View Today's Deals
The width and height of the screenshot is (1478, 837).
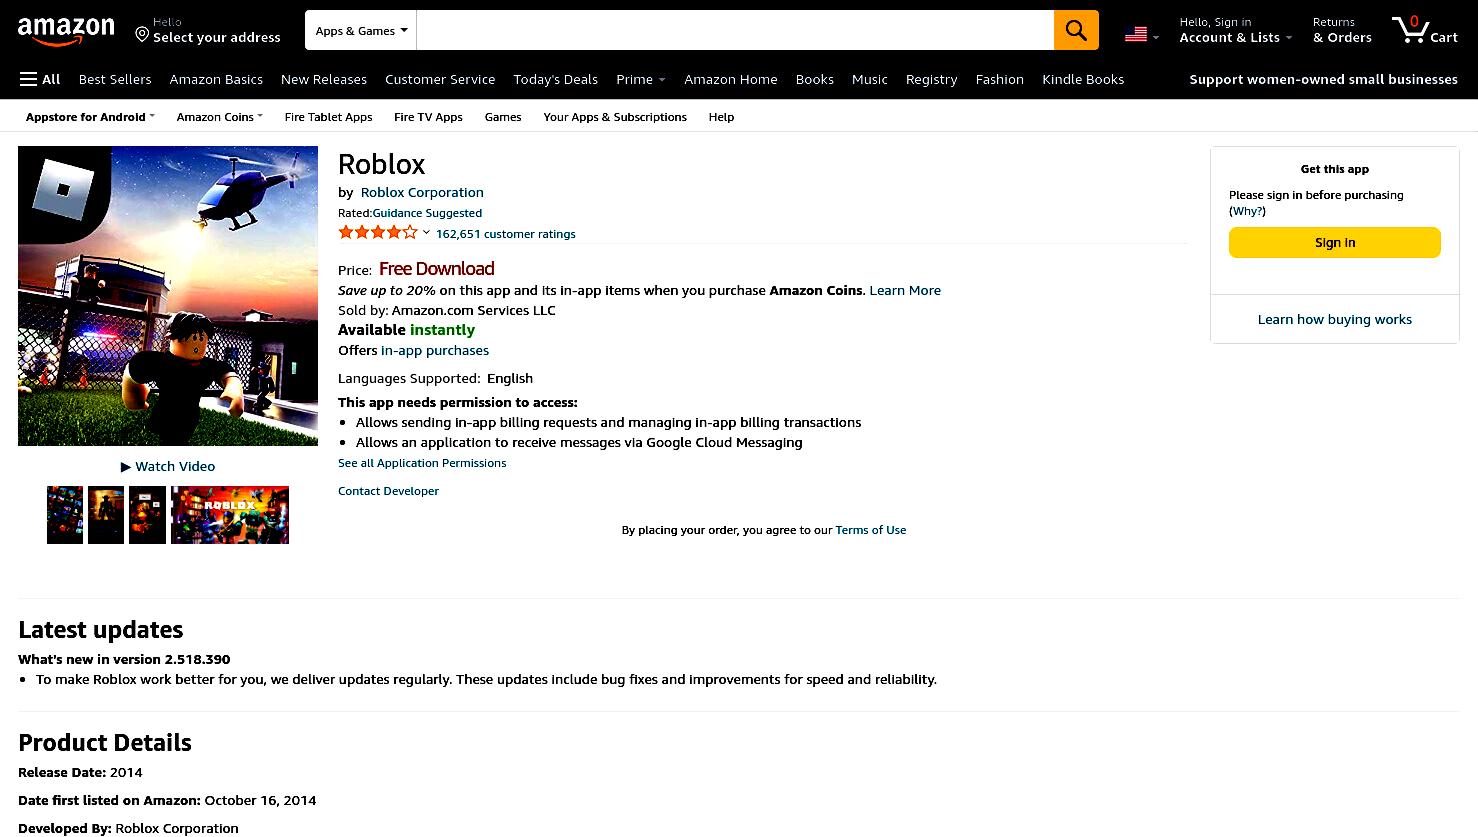[x=555, y=79]
